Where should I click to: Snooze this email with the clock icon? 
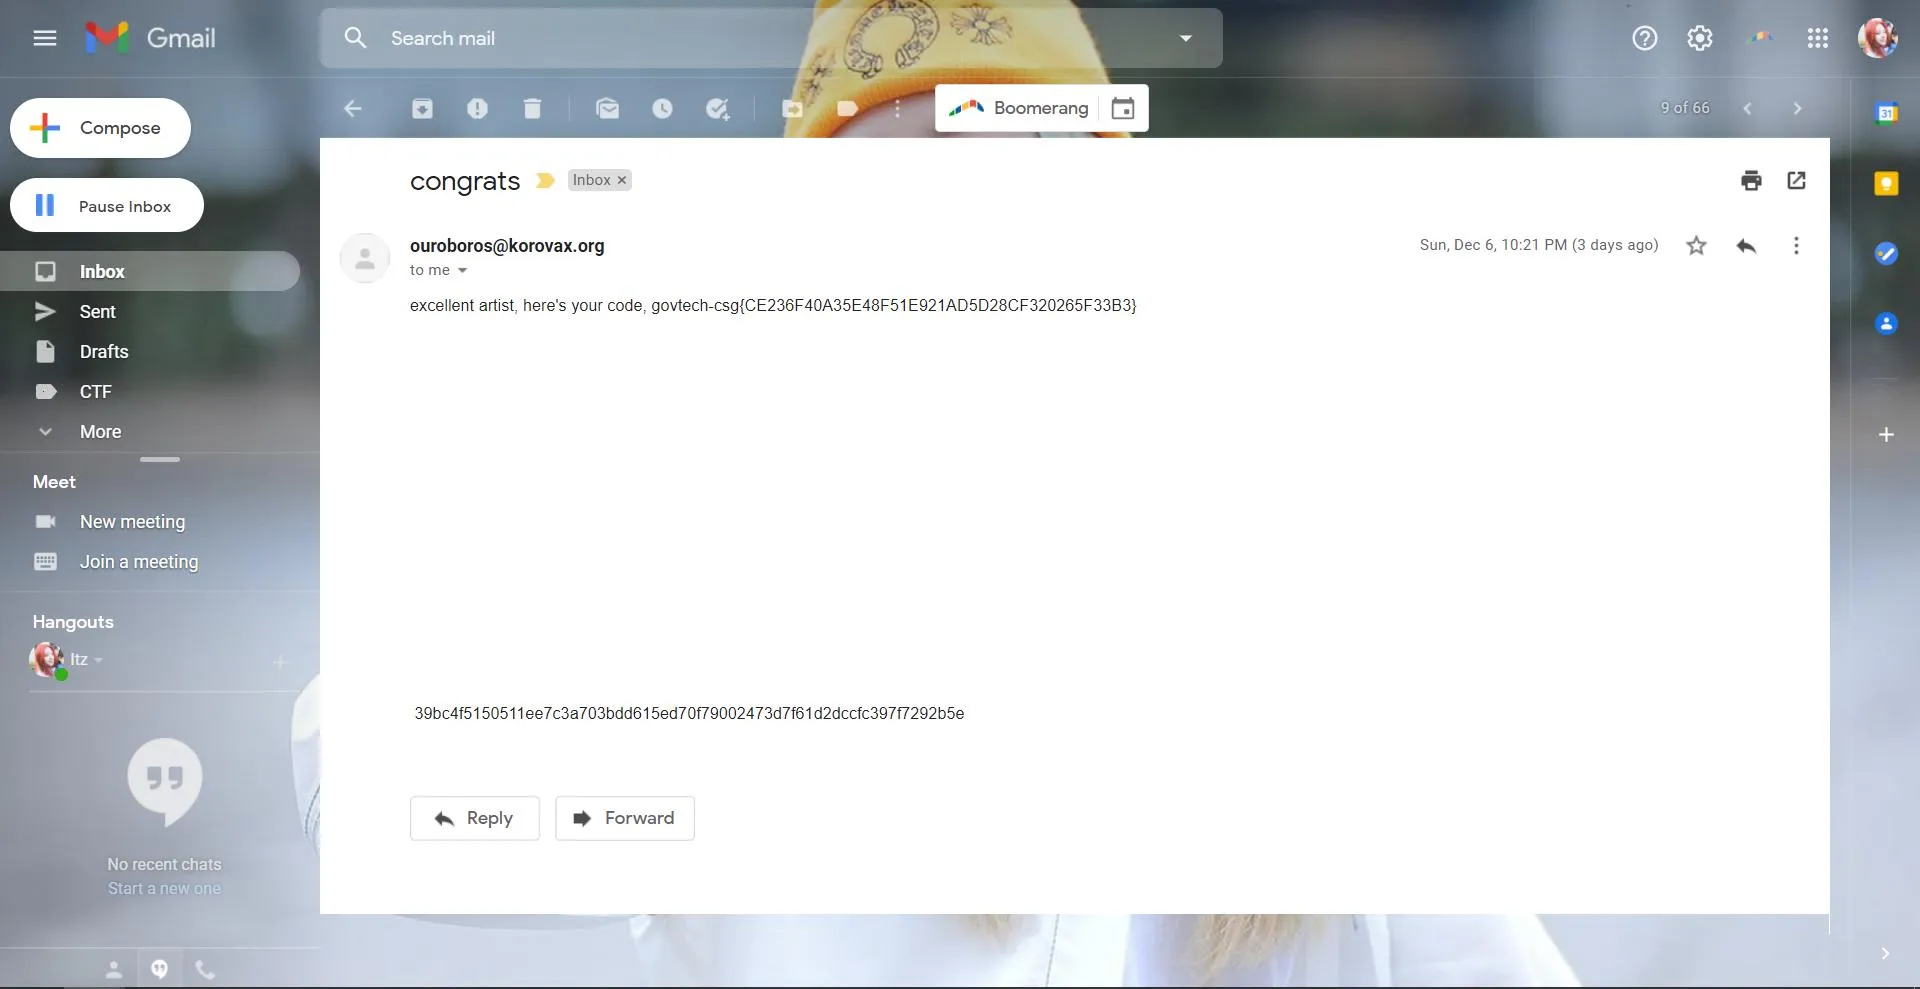662,108
